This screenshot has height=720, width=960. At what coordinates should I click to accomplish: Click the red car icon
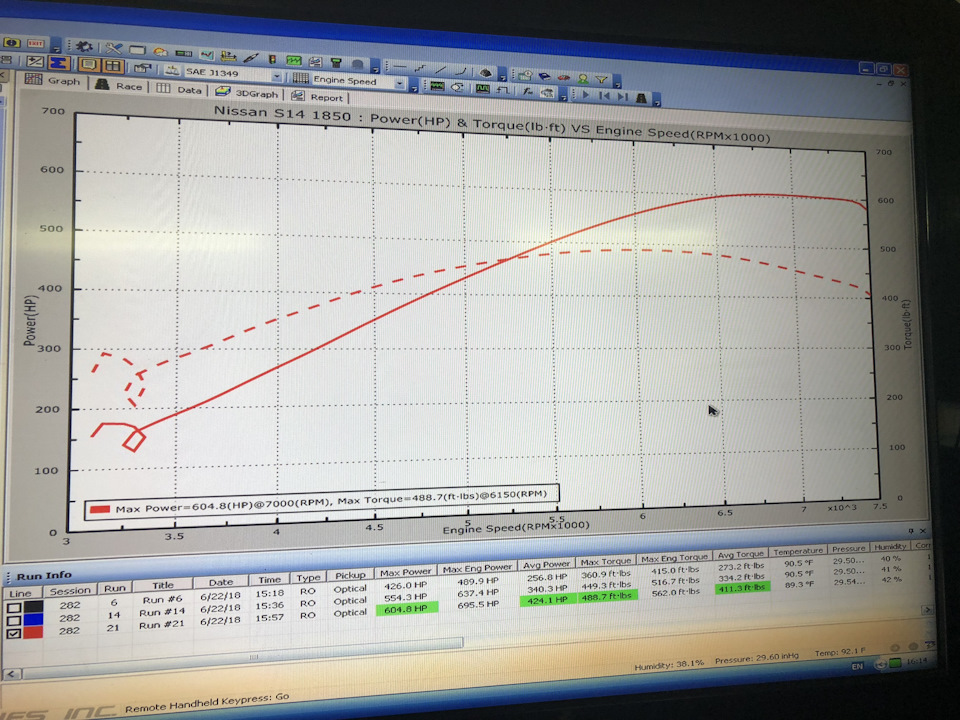point(563,78)
